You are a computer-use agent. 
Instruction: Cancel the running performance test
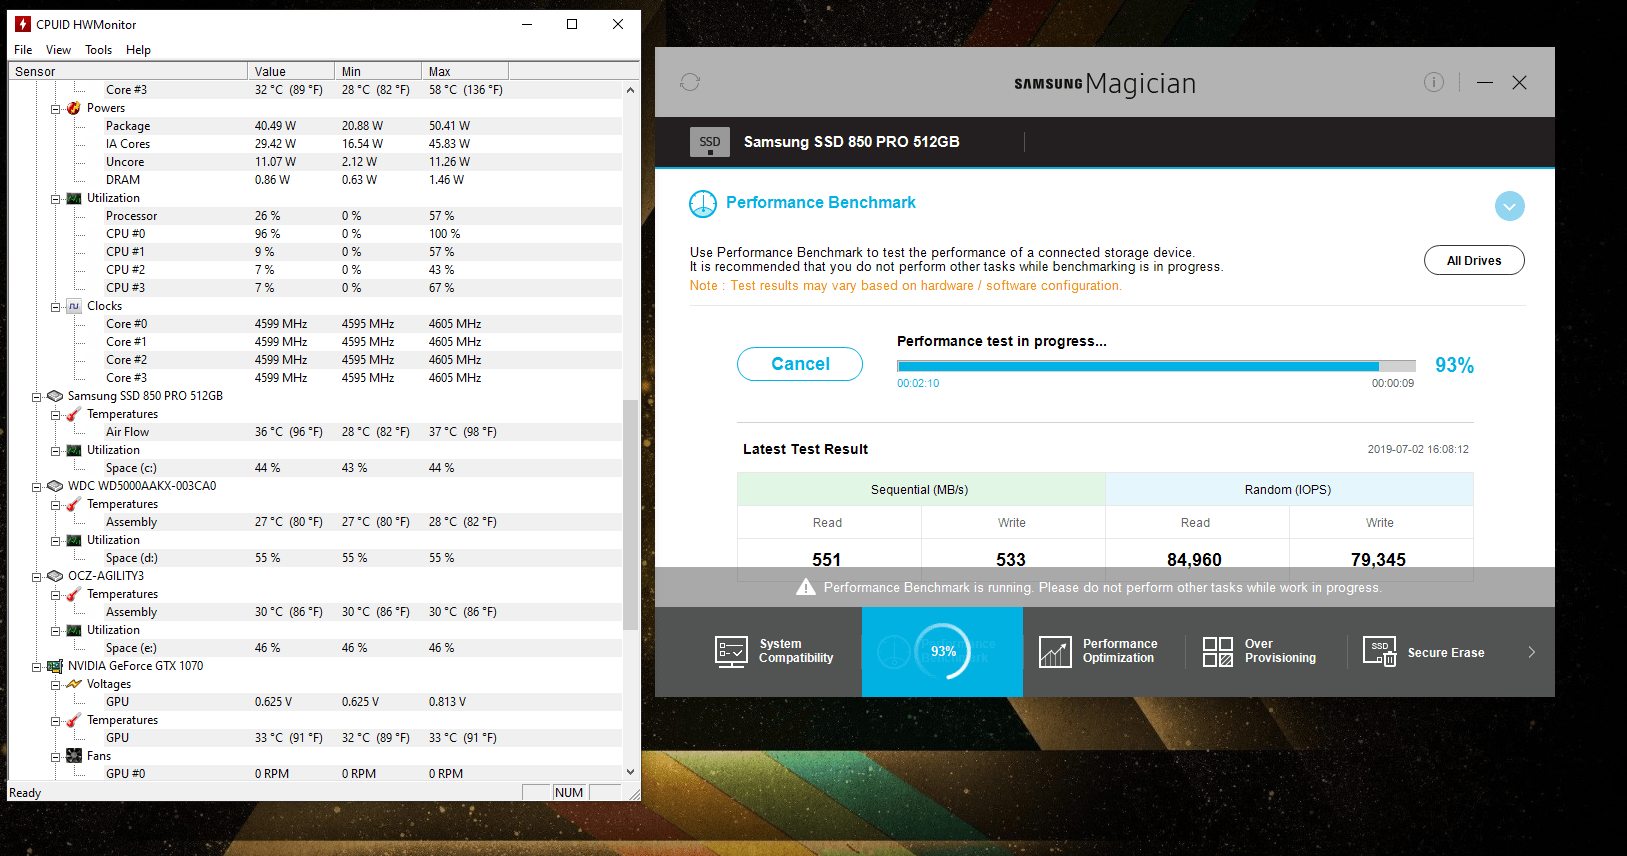click(x=800, y=364)
